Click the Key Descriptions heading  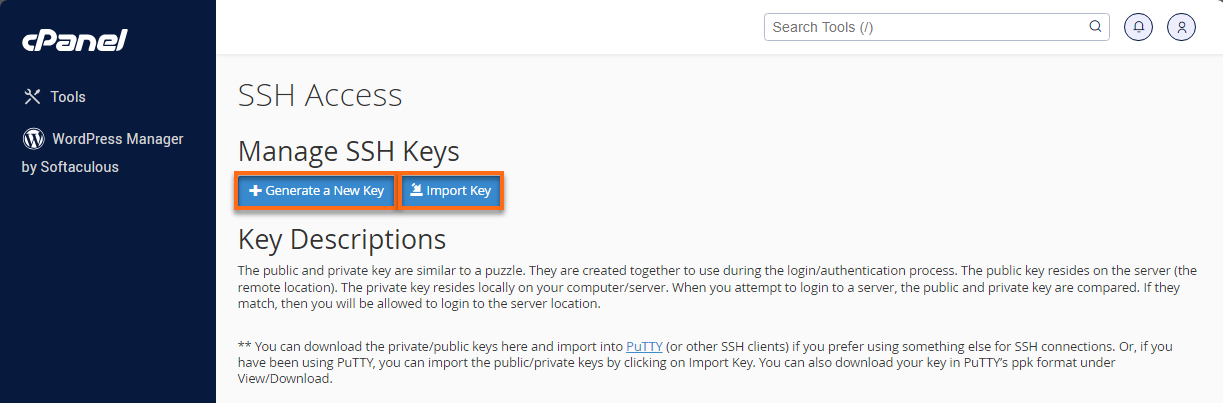341,240
